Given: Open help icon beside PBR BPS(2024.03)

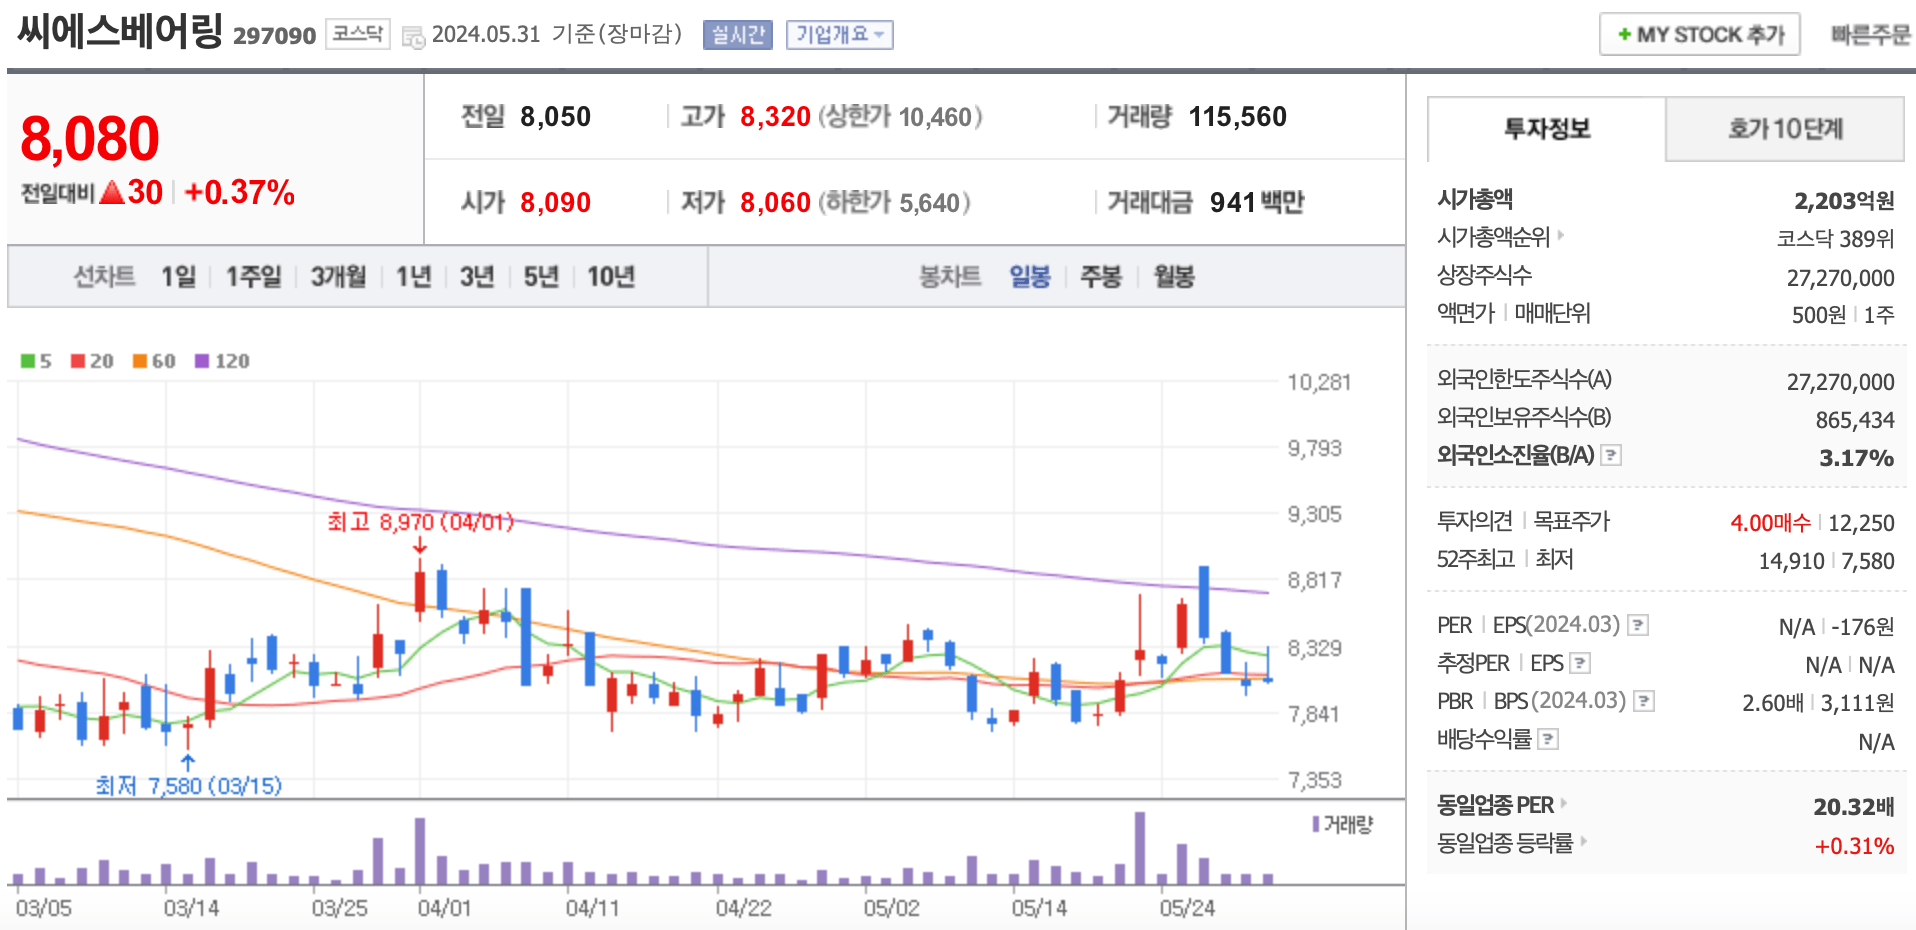Looking at the screenshot, I should pyautogui.click(x=1643, y=702).
